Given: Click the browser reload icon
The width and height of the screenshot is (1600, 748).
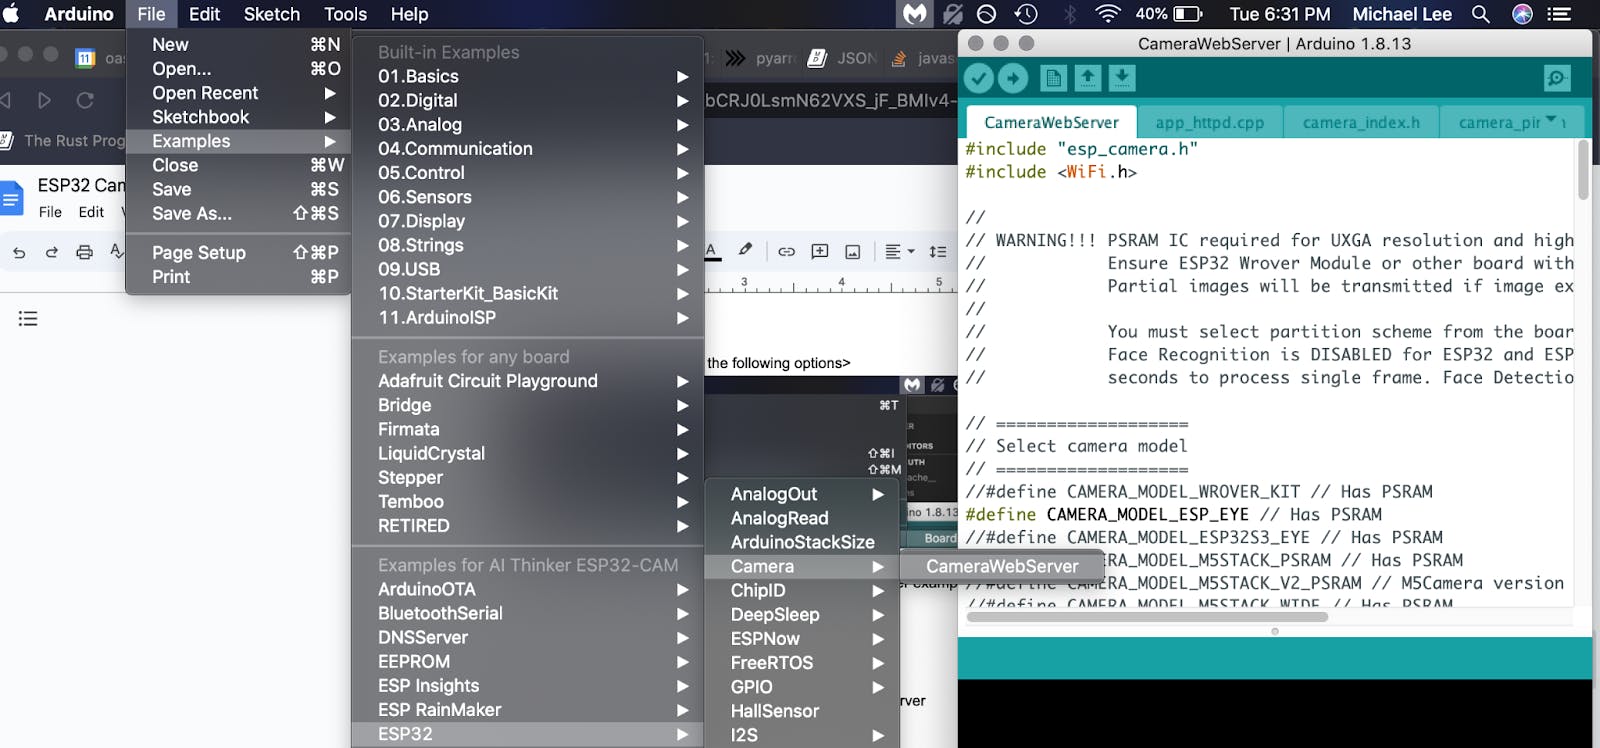Looking at the screenshot, I should 85,100.
